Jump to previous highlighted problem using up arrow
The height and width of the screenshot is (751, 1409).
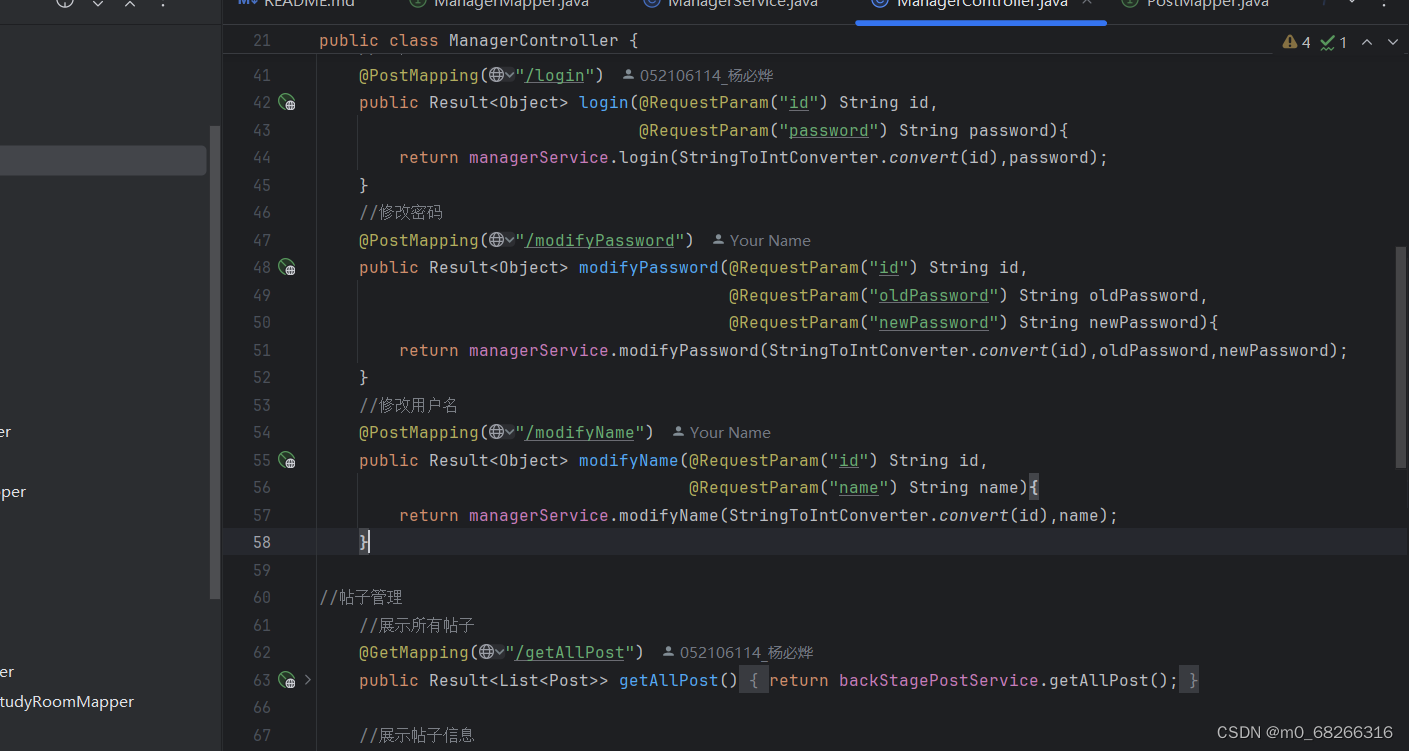coord(1367,42)
